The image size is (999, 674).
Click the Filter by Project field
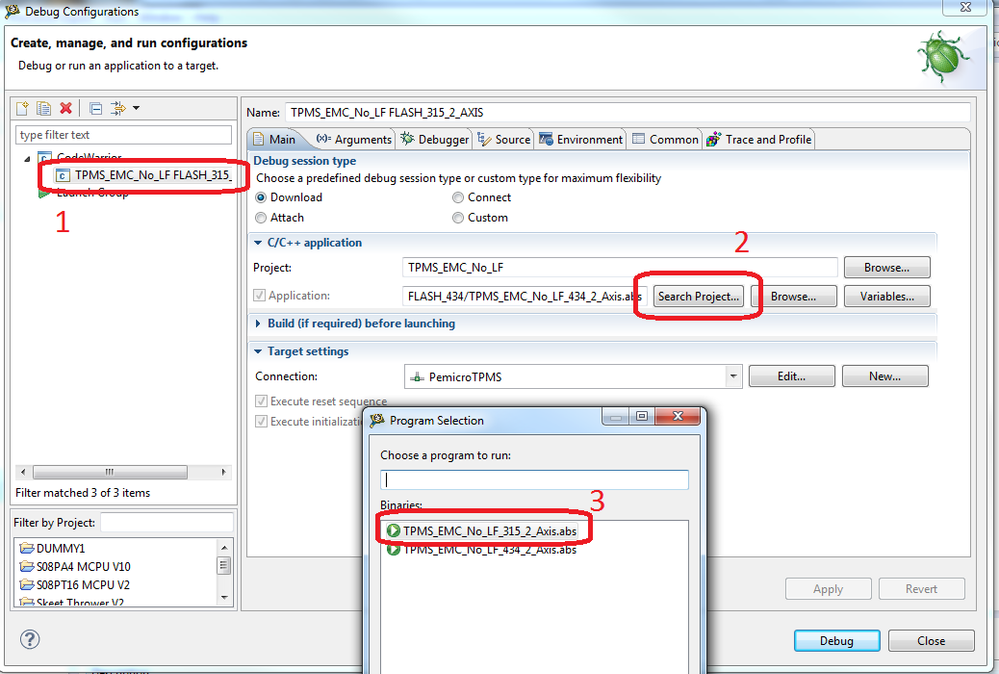(167, 523)
